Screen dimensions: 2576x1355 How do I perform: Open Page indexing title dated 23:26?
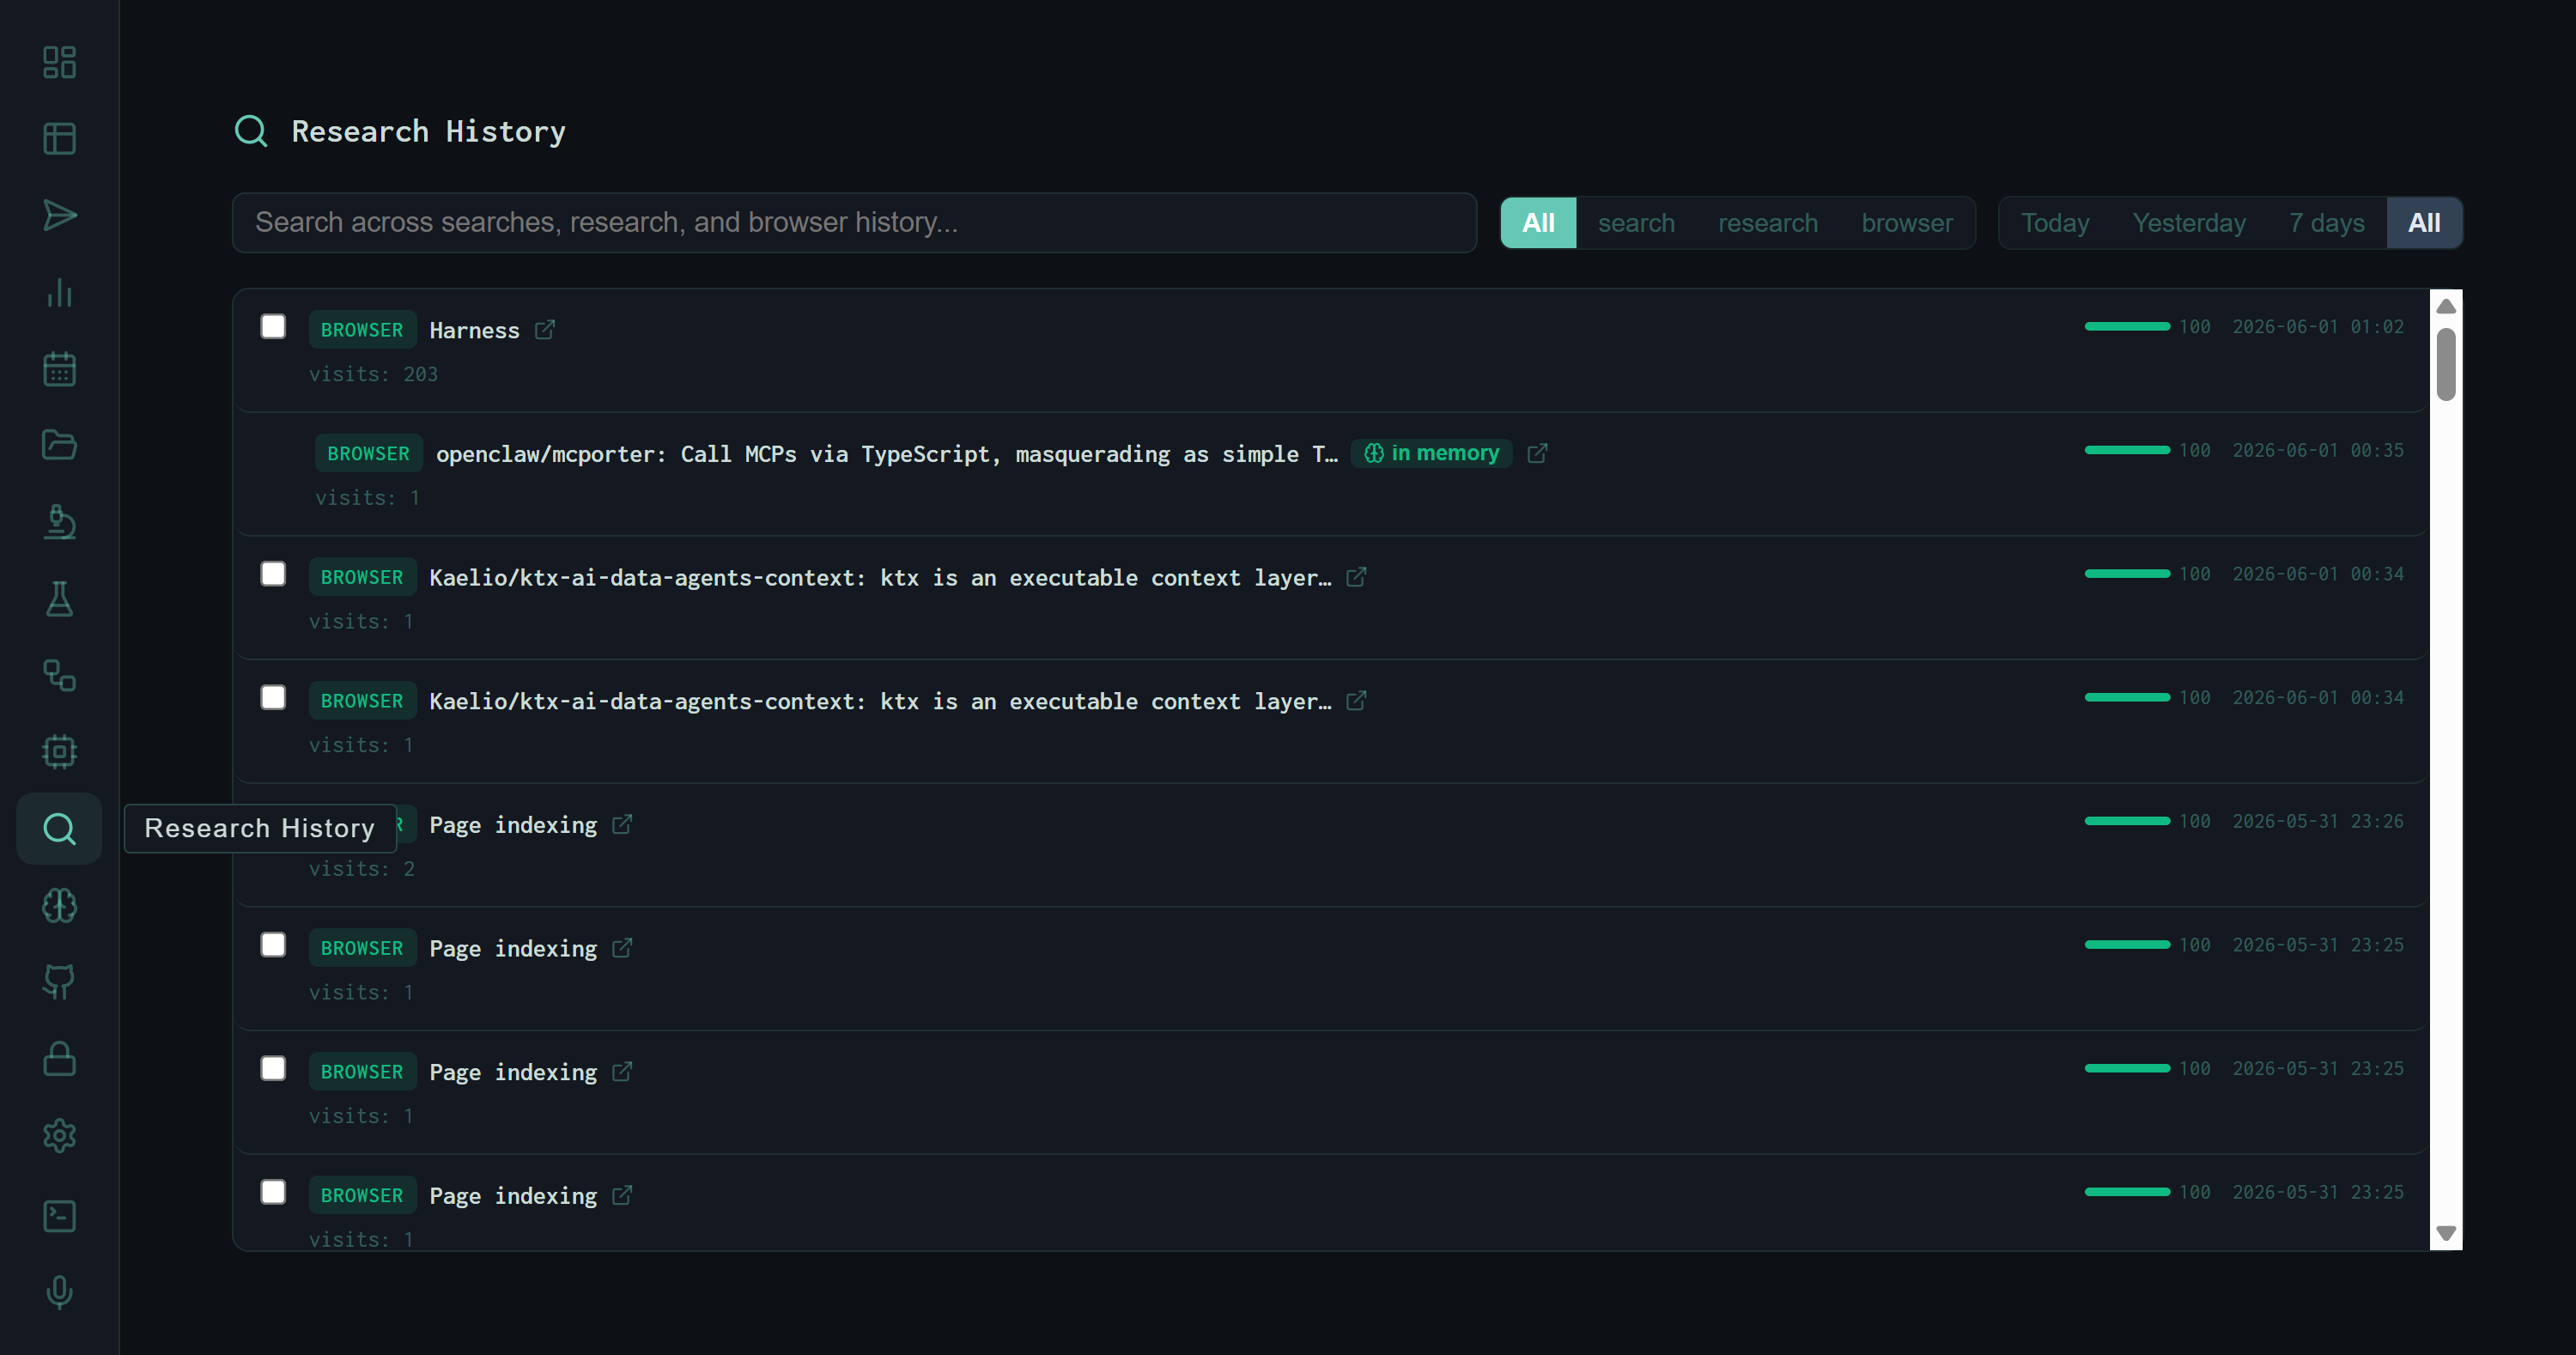coord(513,825)
